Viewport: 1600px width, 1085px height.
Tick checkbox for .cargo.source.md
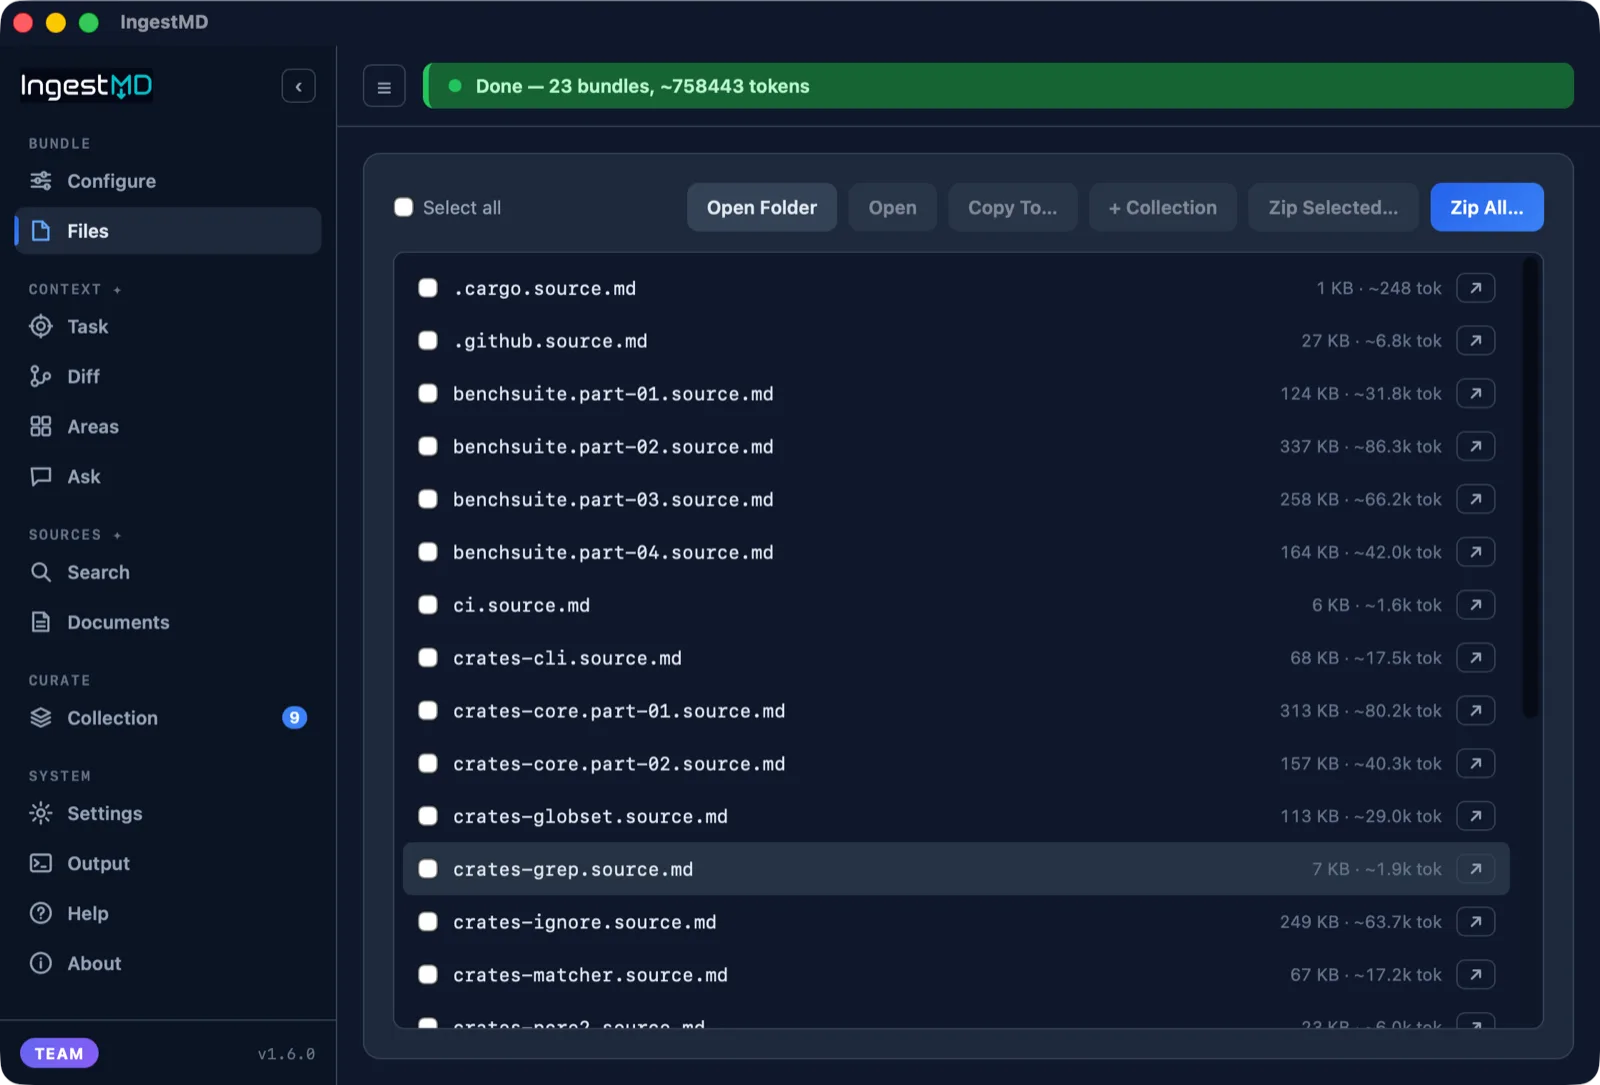click(x=428, y=288)
